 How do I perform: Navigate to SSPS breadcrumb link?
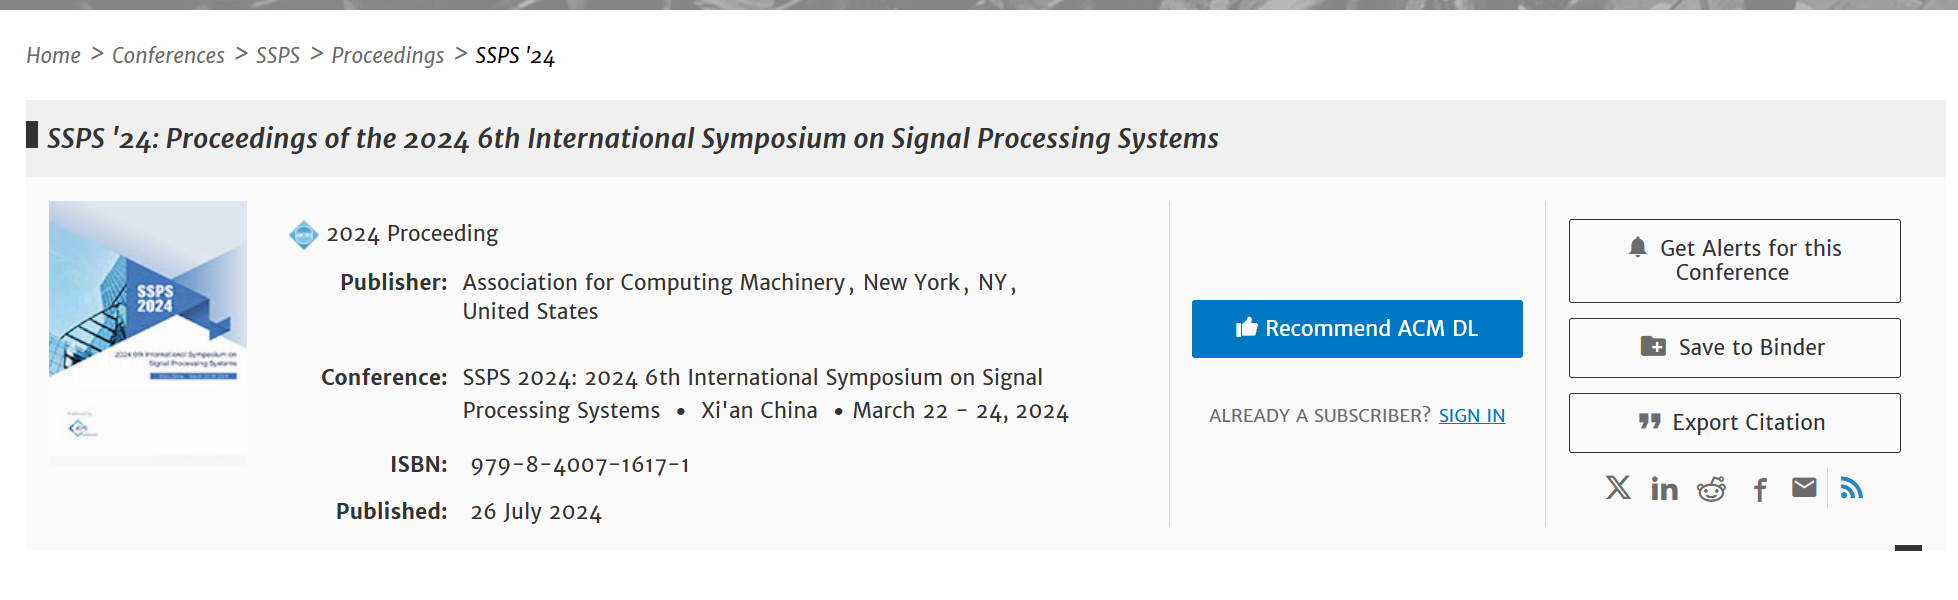click(x=278, y=55)
